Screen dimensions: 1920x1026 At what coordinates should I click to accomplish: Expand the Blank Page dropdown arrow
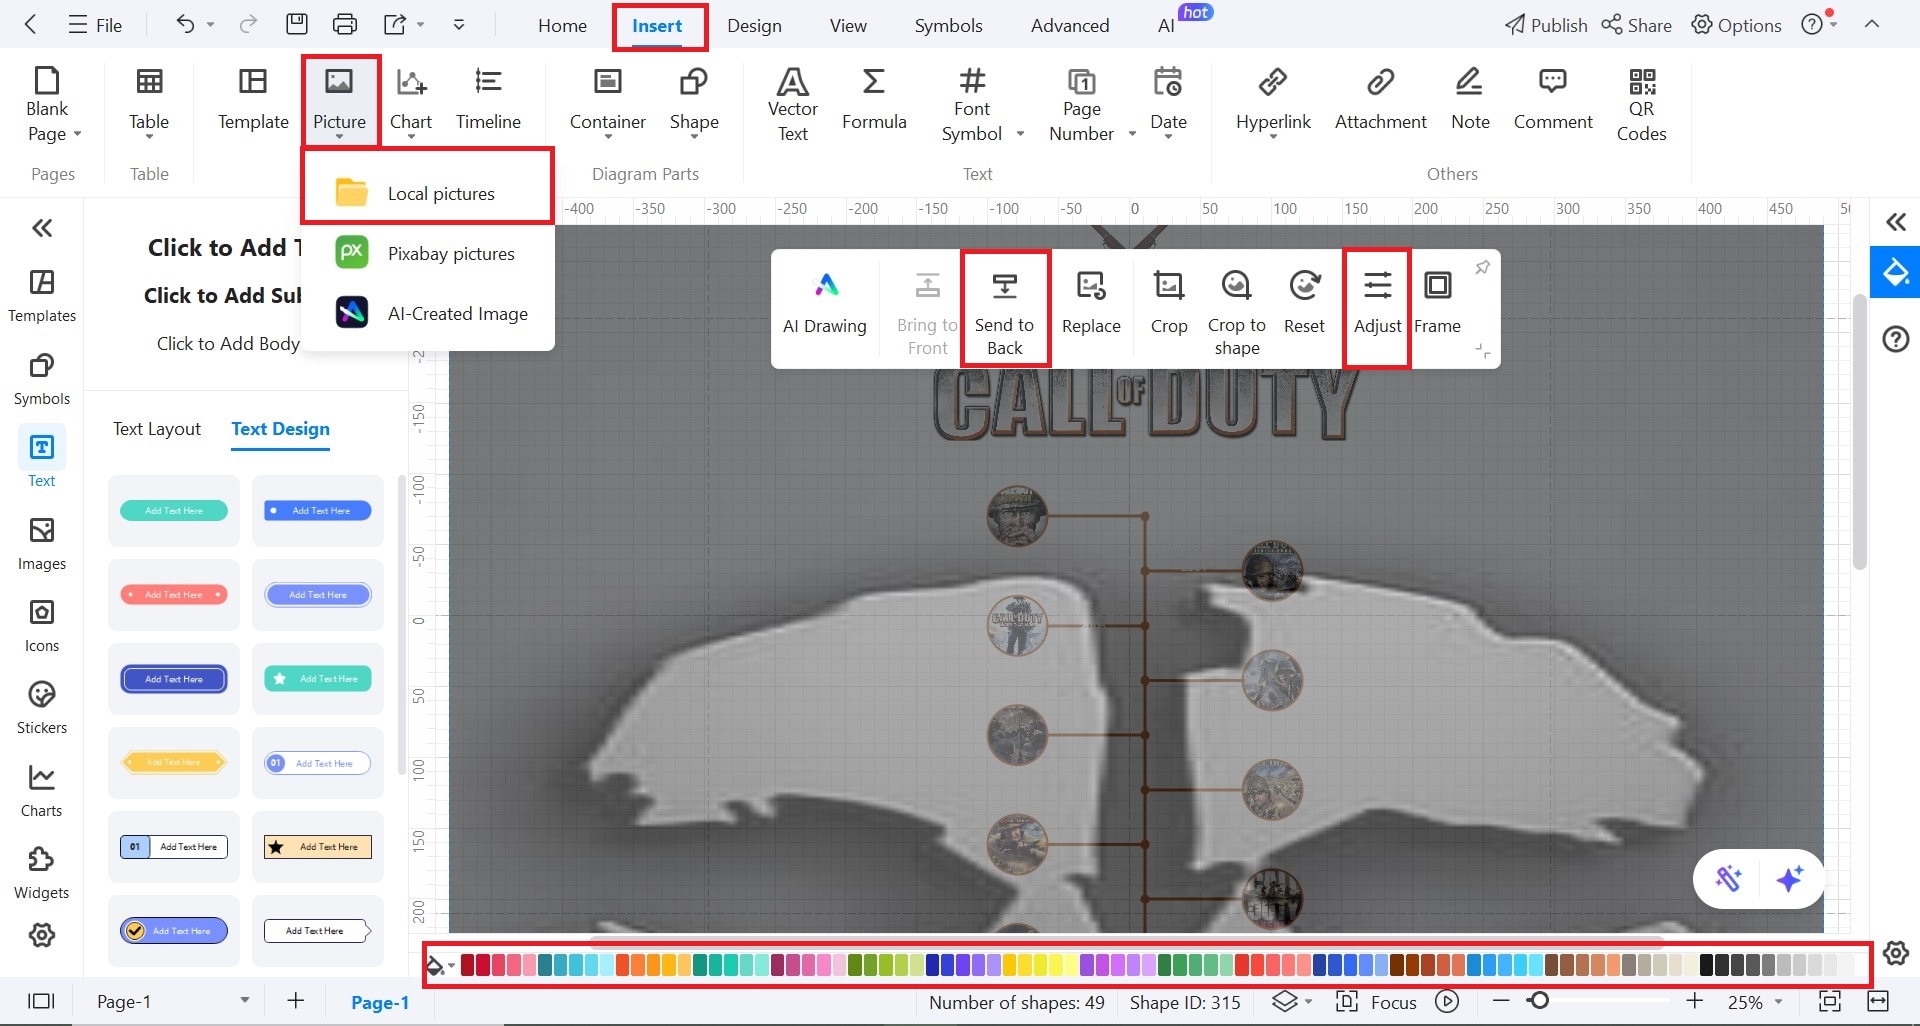[x=77, y=134]
